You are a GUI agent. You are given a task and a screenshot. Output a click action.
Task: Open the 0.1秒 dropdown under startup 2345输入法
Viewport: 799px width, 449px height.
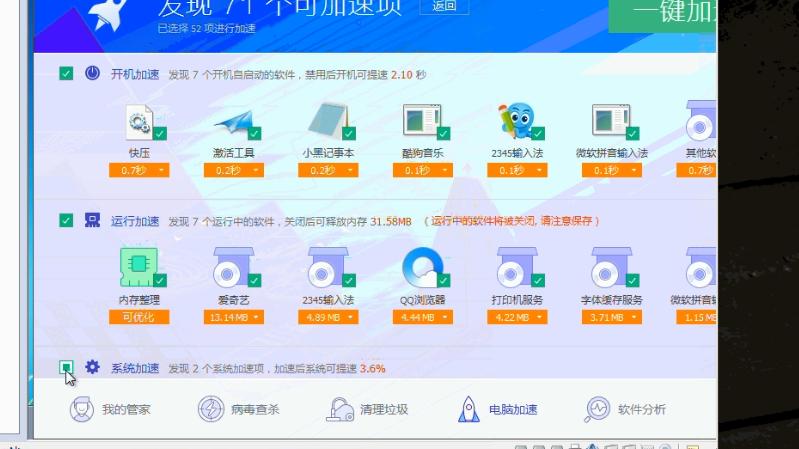point(517,170)
